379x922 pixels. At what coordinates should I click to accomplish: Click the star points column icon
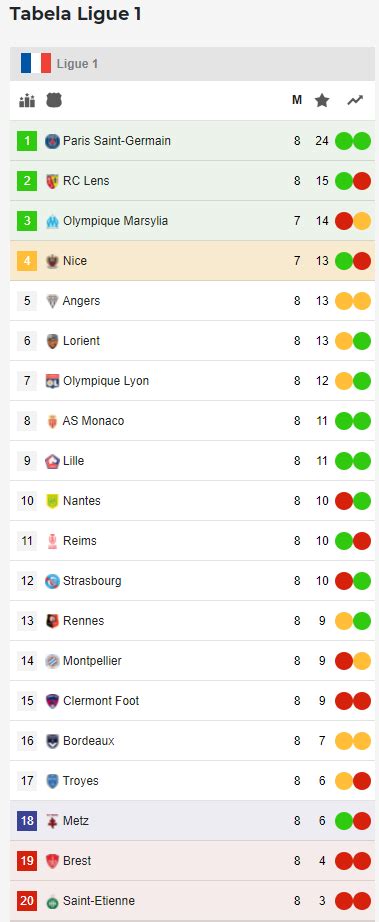[x=321, y=101]
